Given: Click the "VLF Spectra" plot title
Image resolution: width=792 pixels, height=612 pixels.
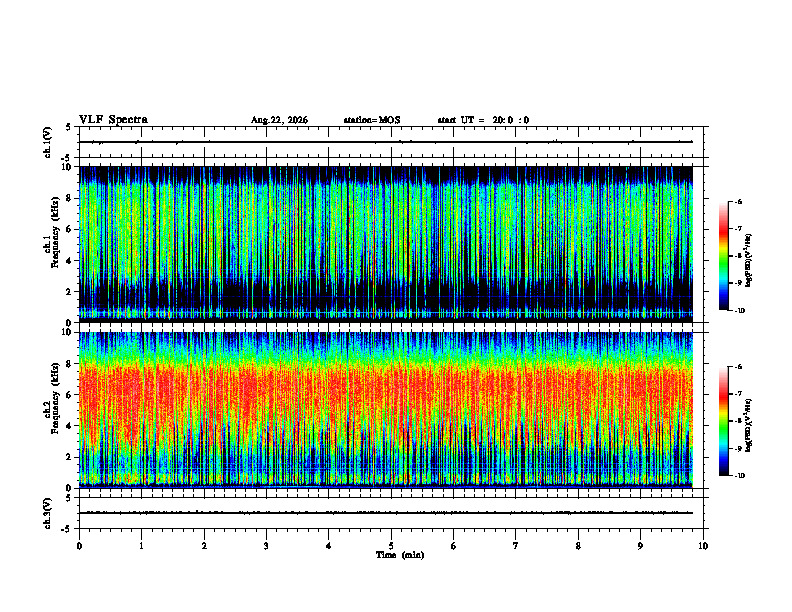Looking at the screenshot, I should [x=113, y=120].
